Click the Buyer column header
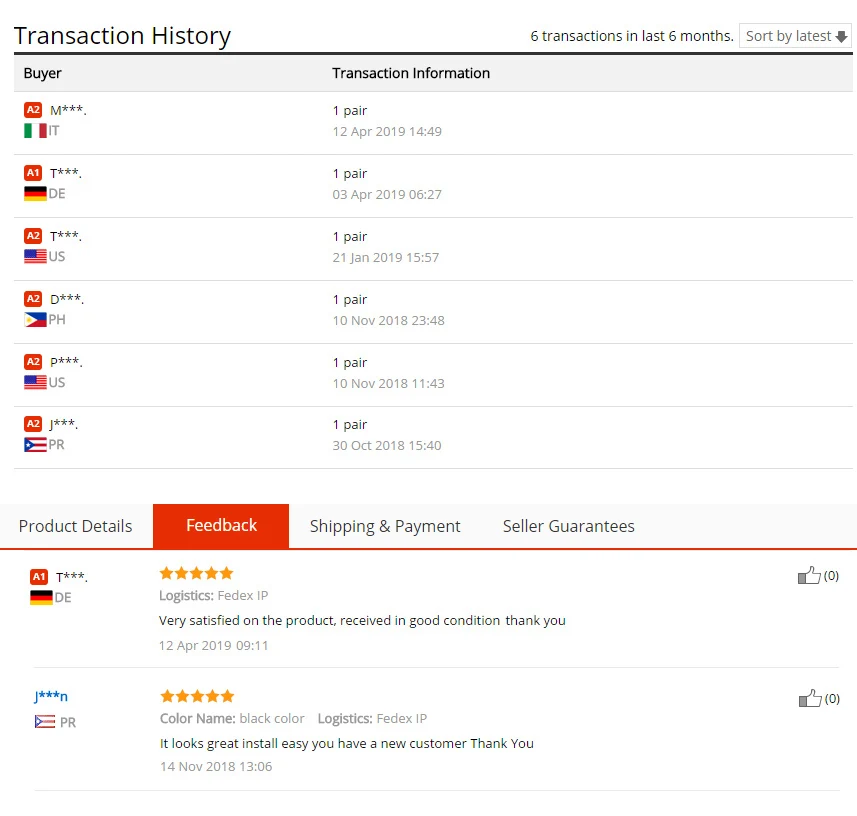This screenshot has width=857, height=816. (x=43, y=73)
